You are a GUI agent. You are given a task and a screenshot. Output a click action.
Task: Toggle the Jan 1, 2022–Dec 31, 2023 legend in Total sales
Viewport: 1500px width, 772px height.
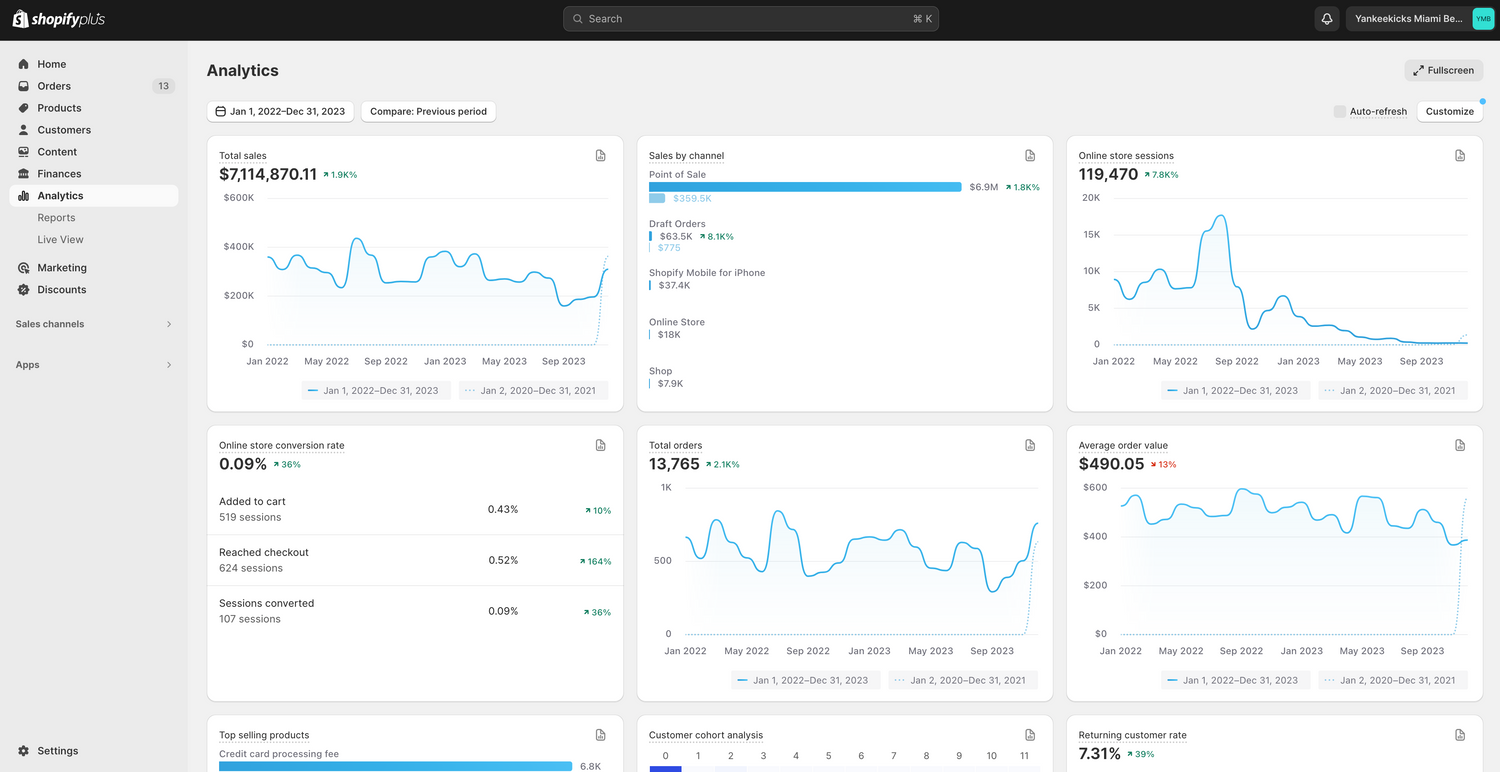click(x=375, y=391)
